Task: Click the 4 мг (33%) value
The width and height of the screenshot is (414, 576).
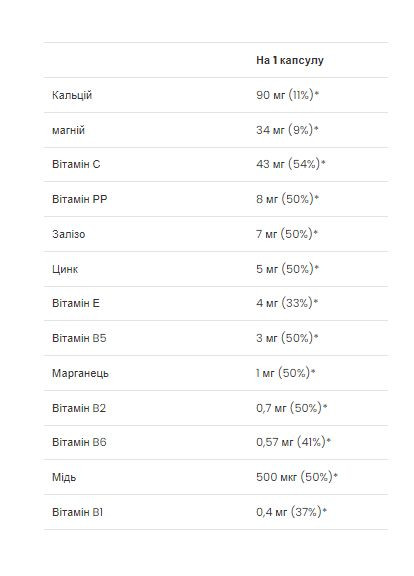Action: point(287,303)
